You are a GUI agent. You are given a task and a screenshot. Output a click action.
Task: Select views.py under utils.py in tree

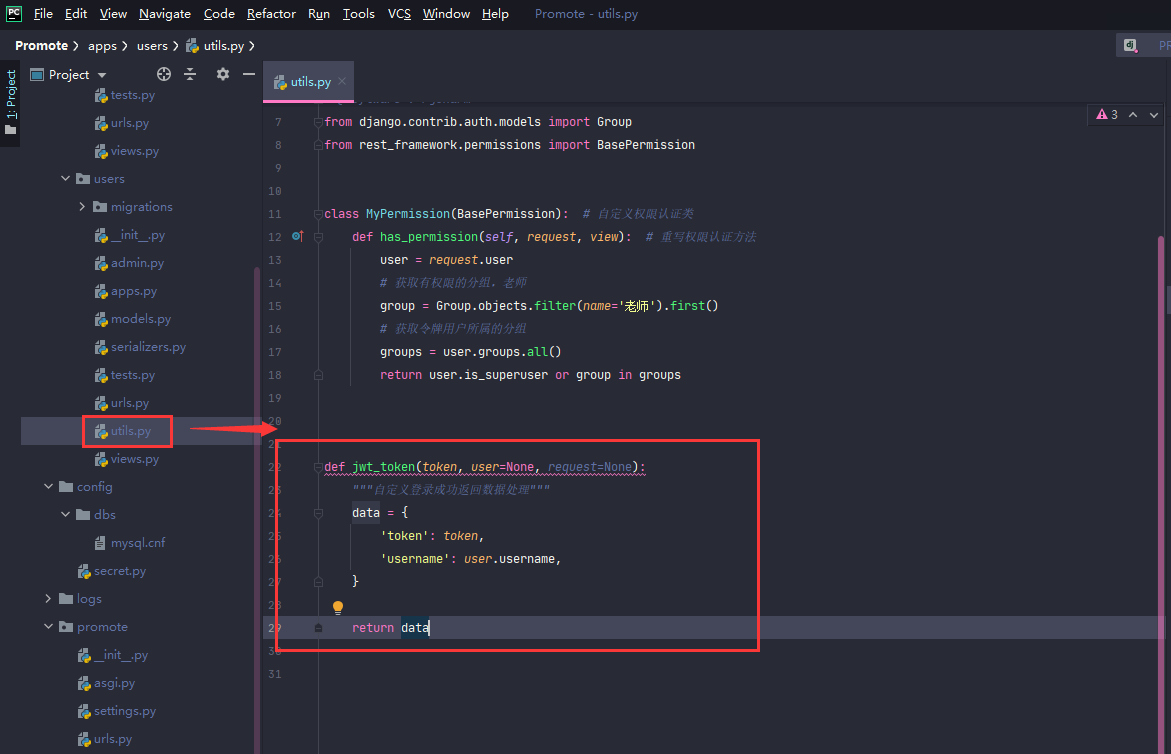[134, 458]
